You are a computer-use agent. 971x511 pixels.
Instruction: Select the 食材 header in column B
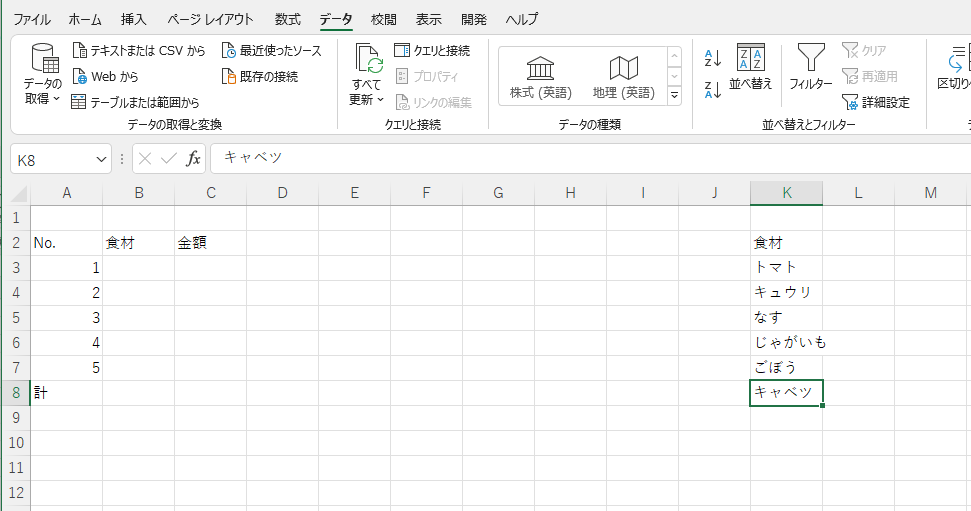coord(139,243)
